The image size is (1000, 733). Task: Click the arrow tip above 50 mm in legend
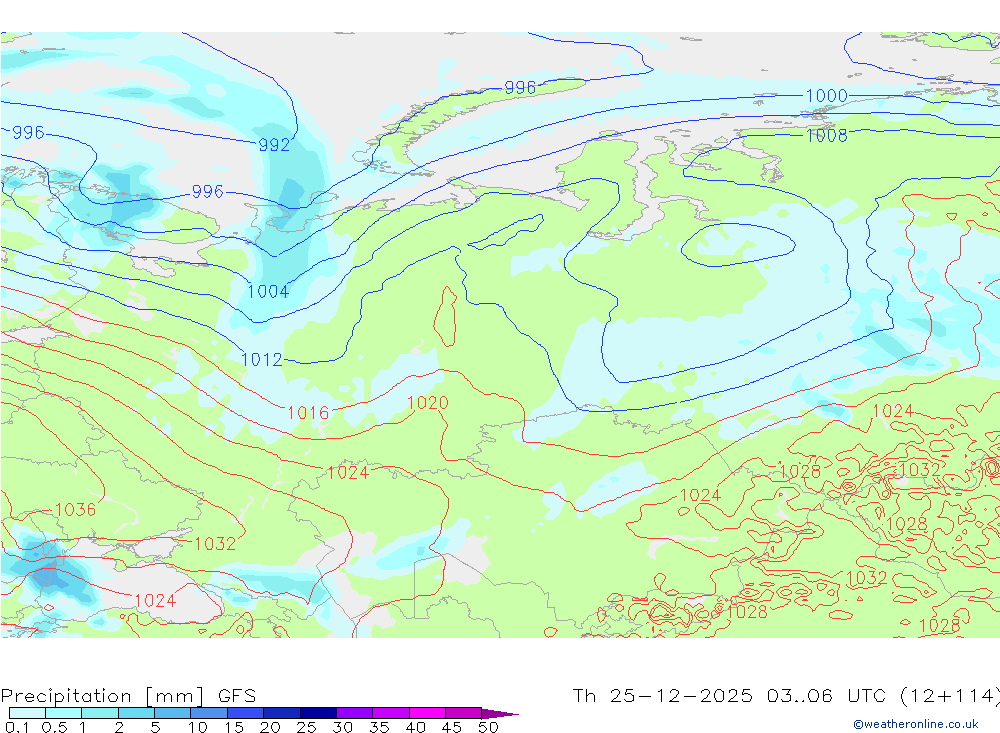(x=501, y=713)
